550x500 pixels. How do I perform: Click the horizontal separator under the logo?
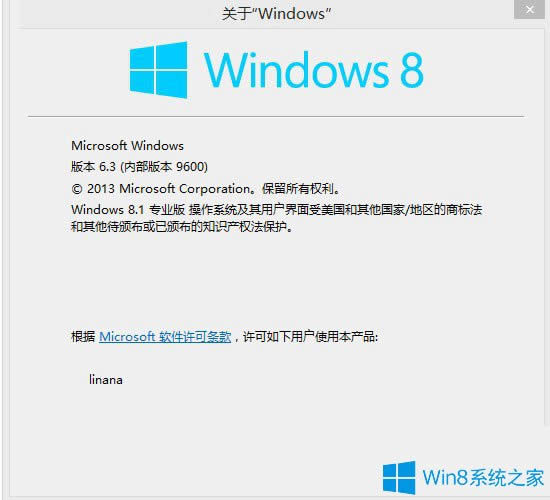click(x=276, y=116)
